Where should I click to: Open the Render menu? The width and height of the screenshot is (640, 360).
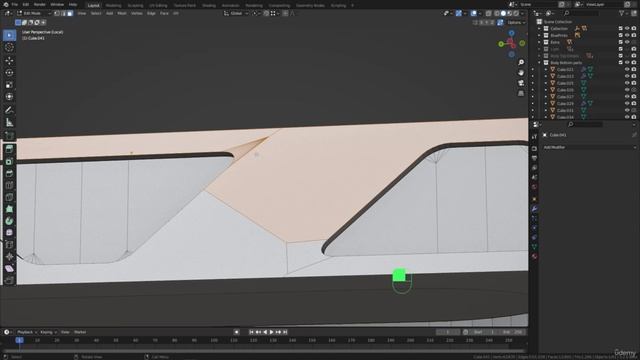[x=40, y=4]
